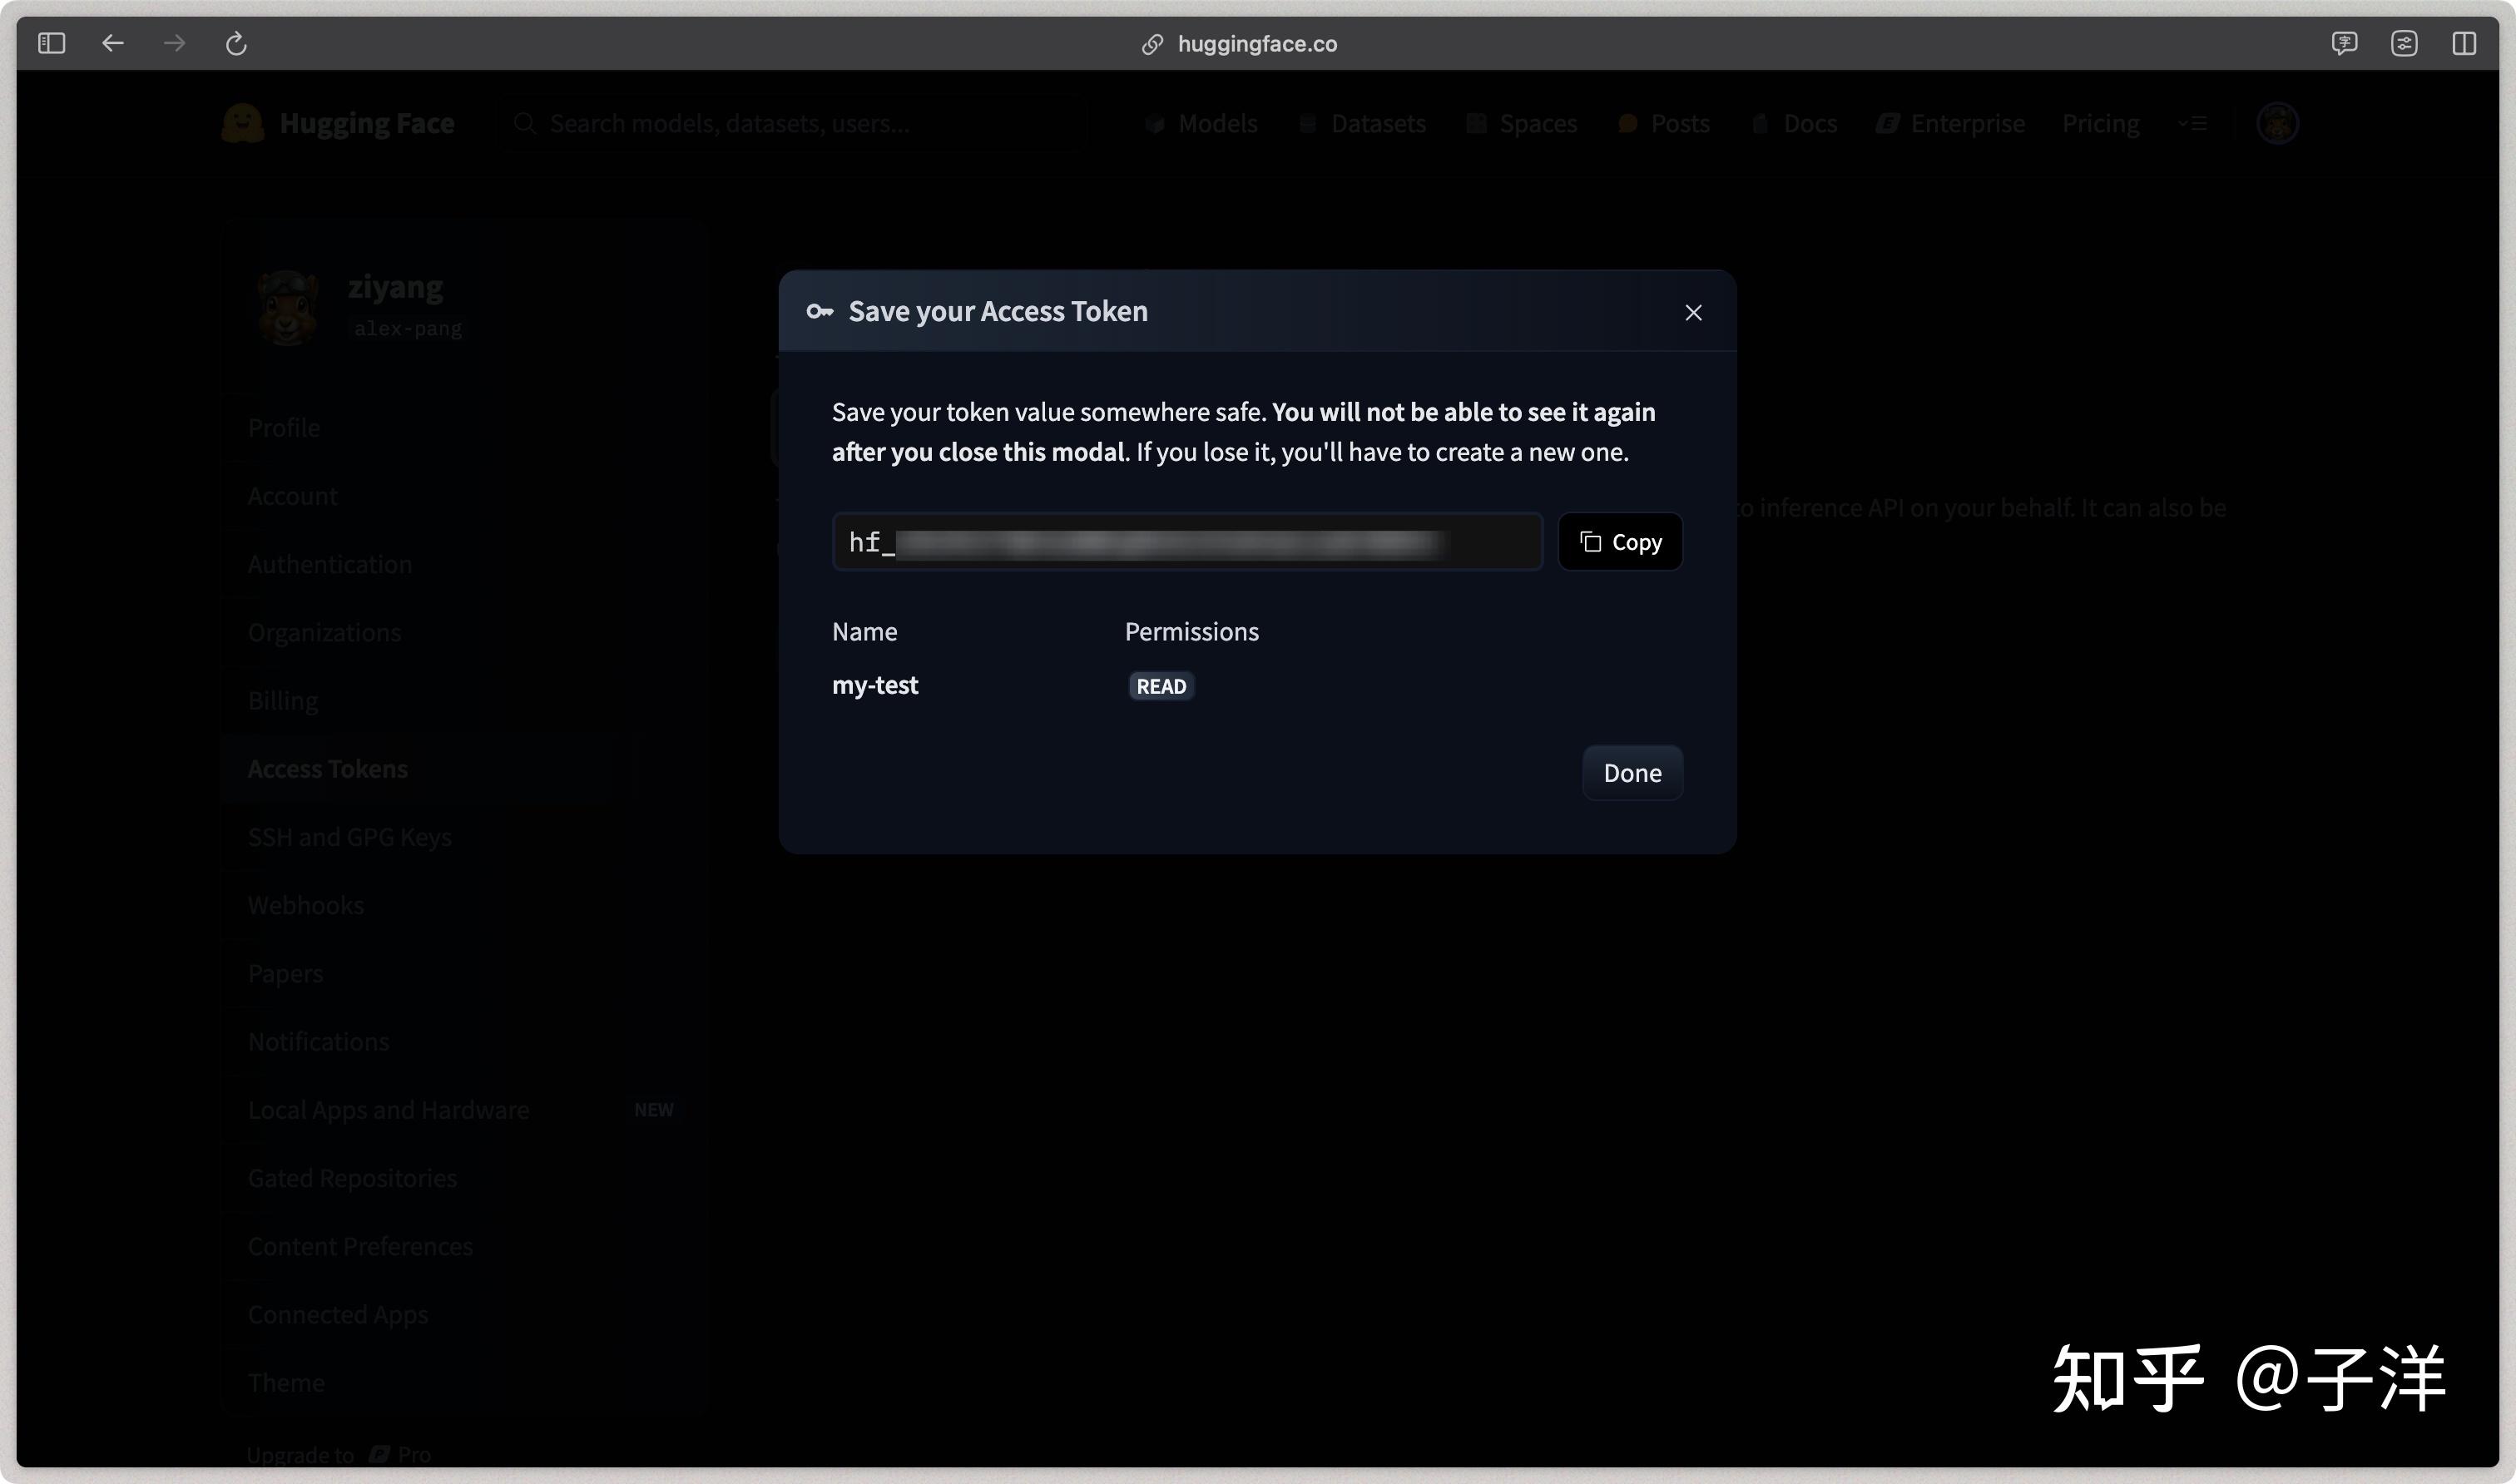The image size is (2516, 1484).
Task: Open the split view icon in the toolbar
Action: [x=2464, y=44]
